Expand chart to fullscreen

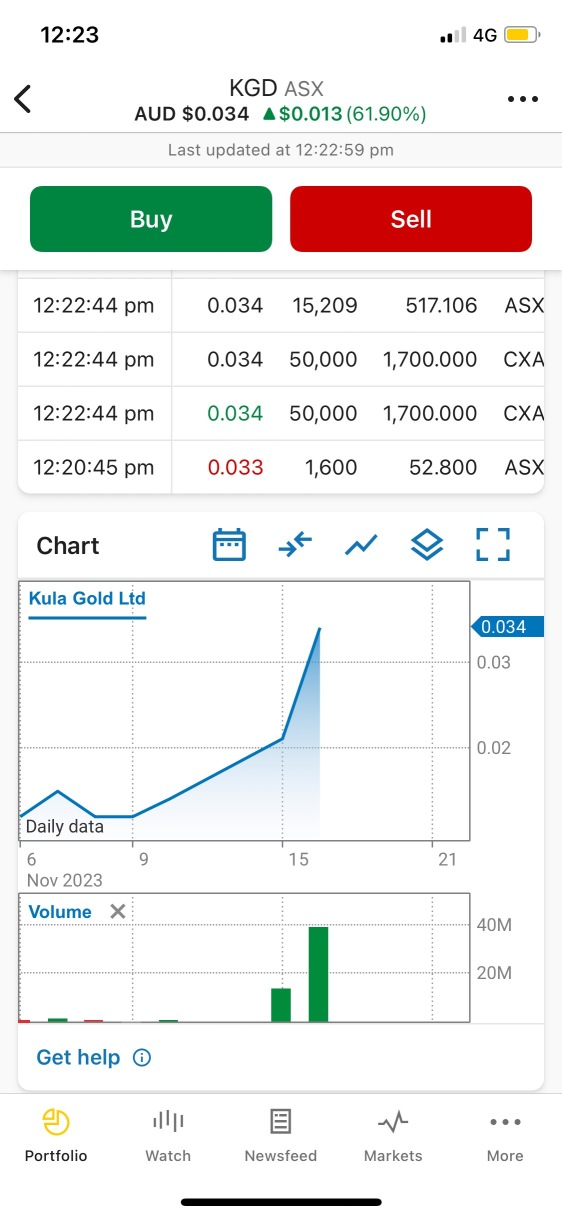point(493,545)
